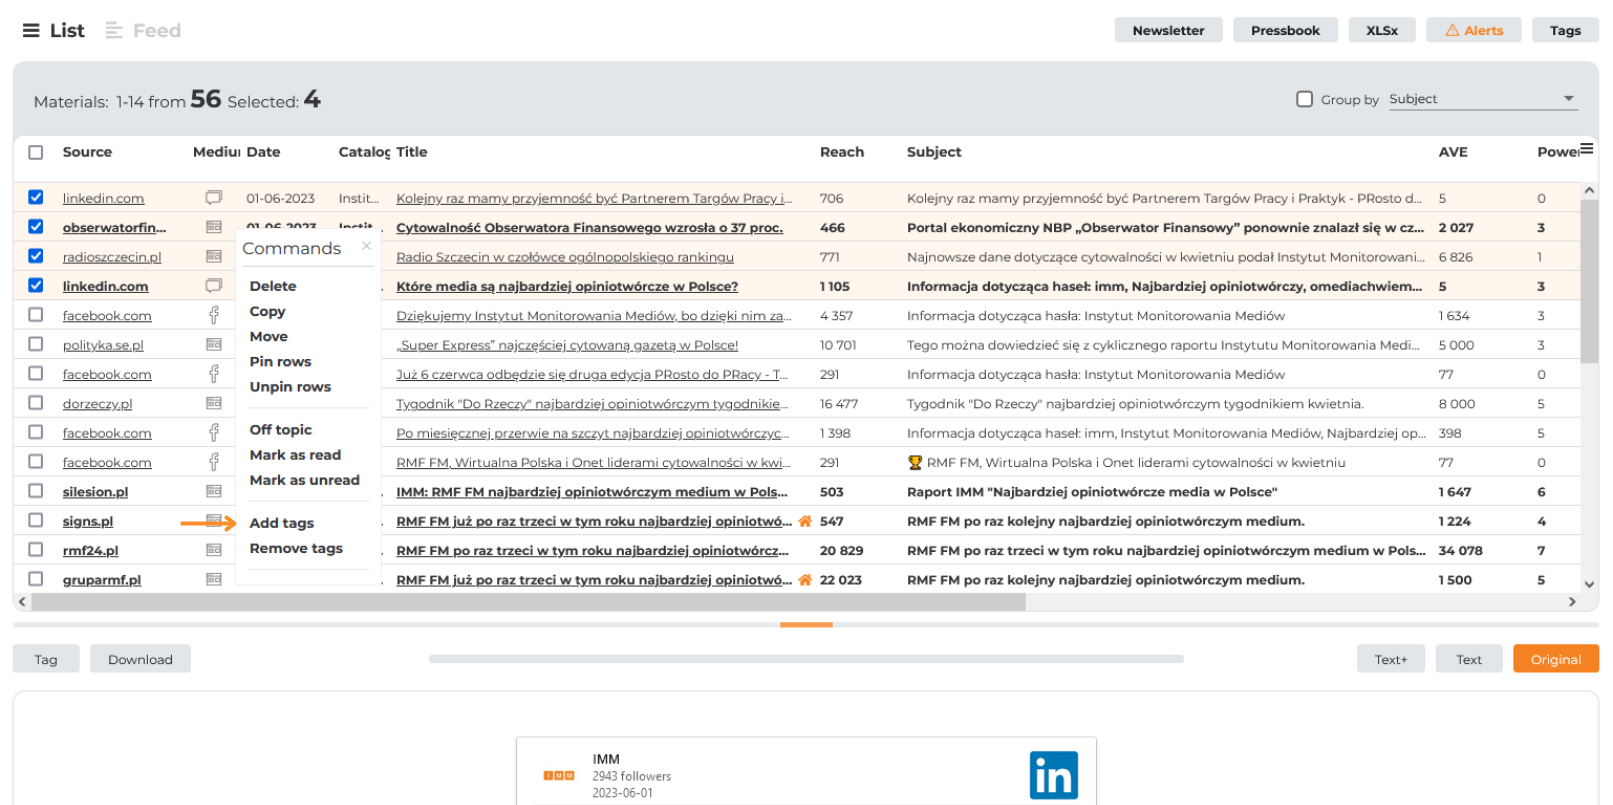This screenshot has width=1613, height=805.
Task: Open the Pressbook button
Action: [x=1285, y=31]
